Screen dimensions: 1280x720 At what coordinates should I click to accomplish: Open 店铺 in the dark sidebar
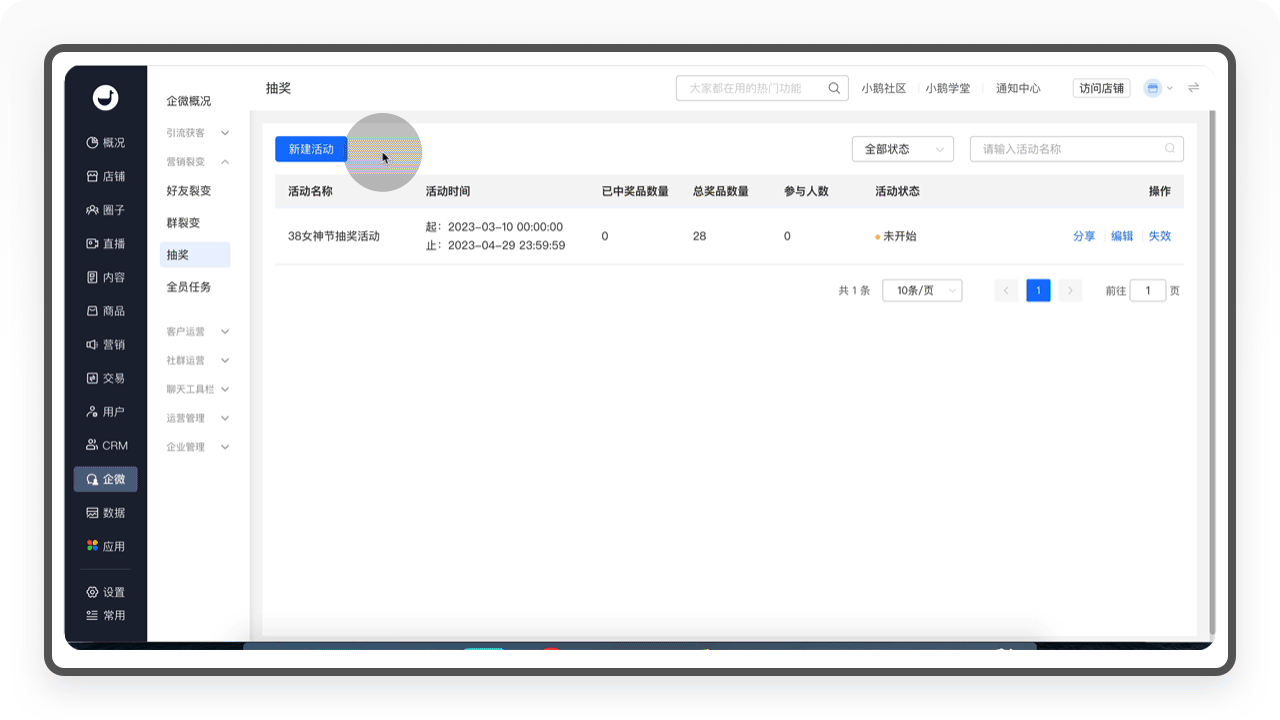[x=105, y=176]
